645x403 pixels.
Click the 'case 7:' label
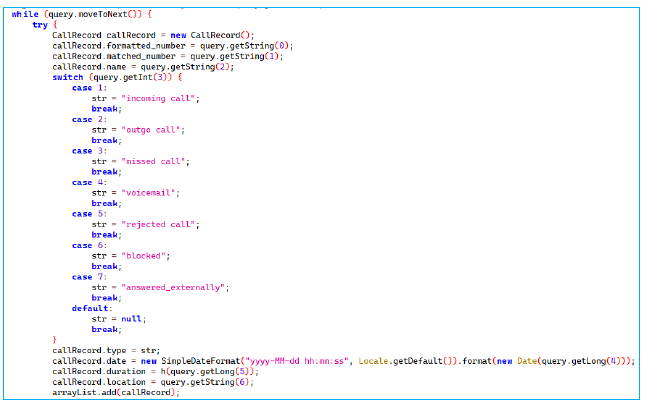[x=89, y=277]
